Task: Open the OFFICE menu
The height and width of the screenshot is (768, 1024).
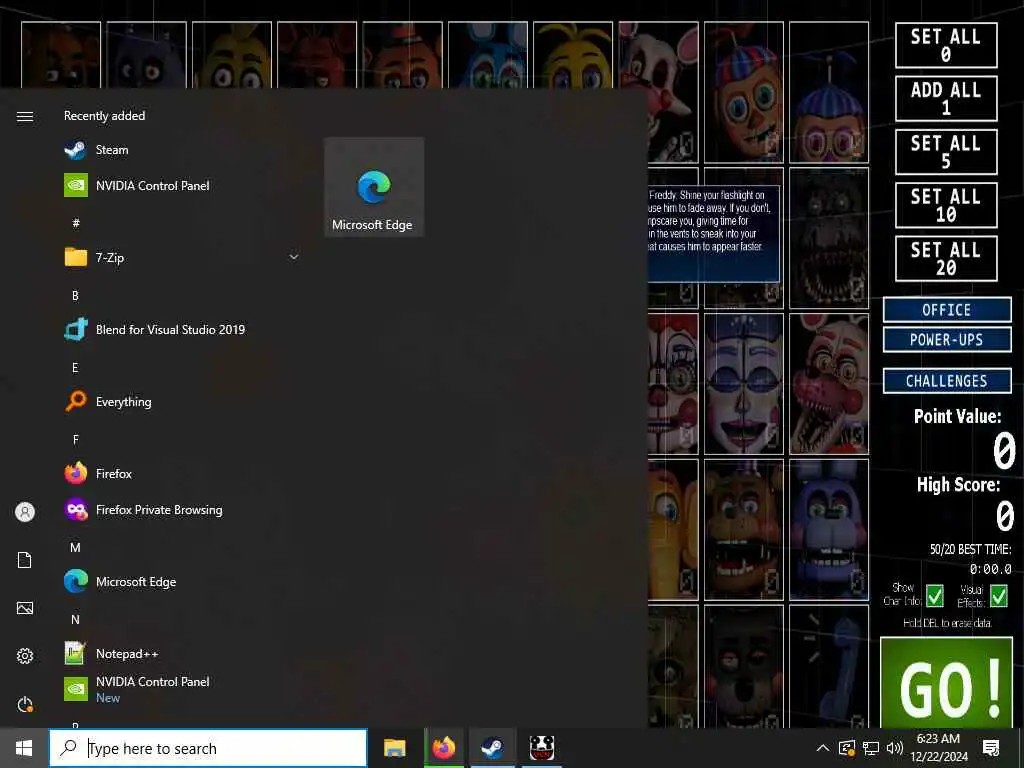Action: tap(947, 310)
